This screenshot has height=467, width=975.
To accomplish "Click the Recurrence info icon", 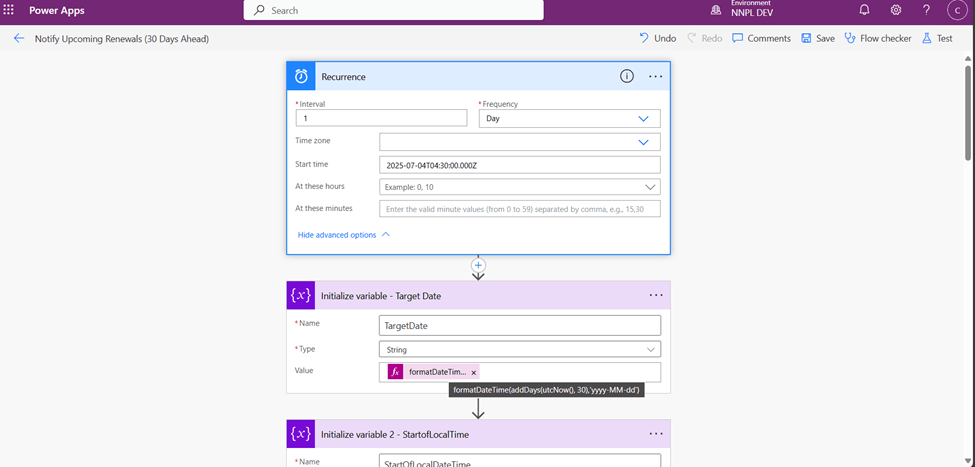I will [627, 76].
